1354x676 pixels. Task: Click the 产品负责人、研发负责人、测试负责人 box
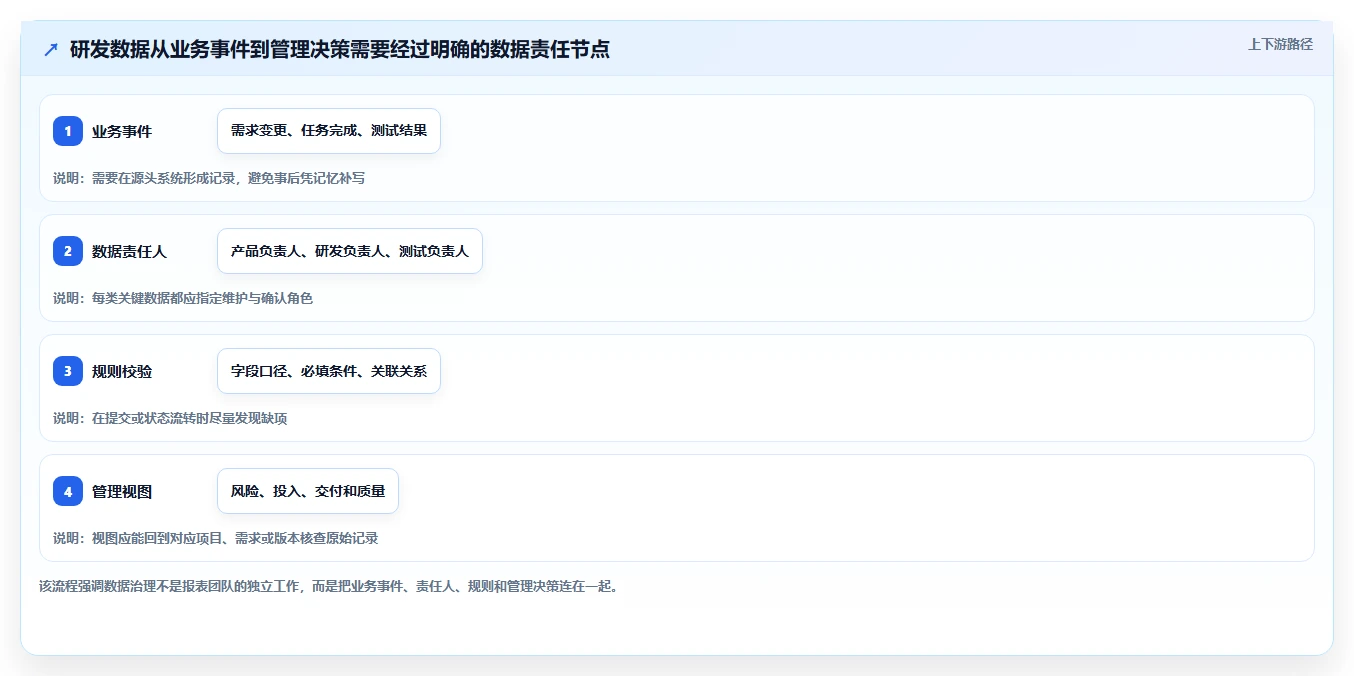pyautogui.click(x=350, y=251)
